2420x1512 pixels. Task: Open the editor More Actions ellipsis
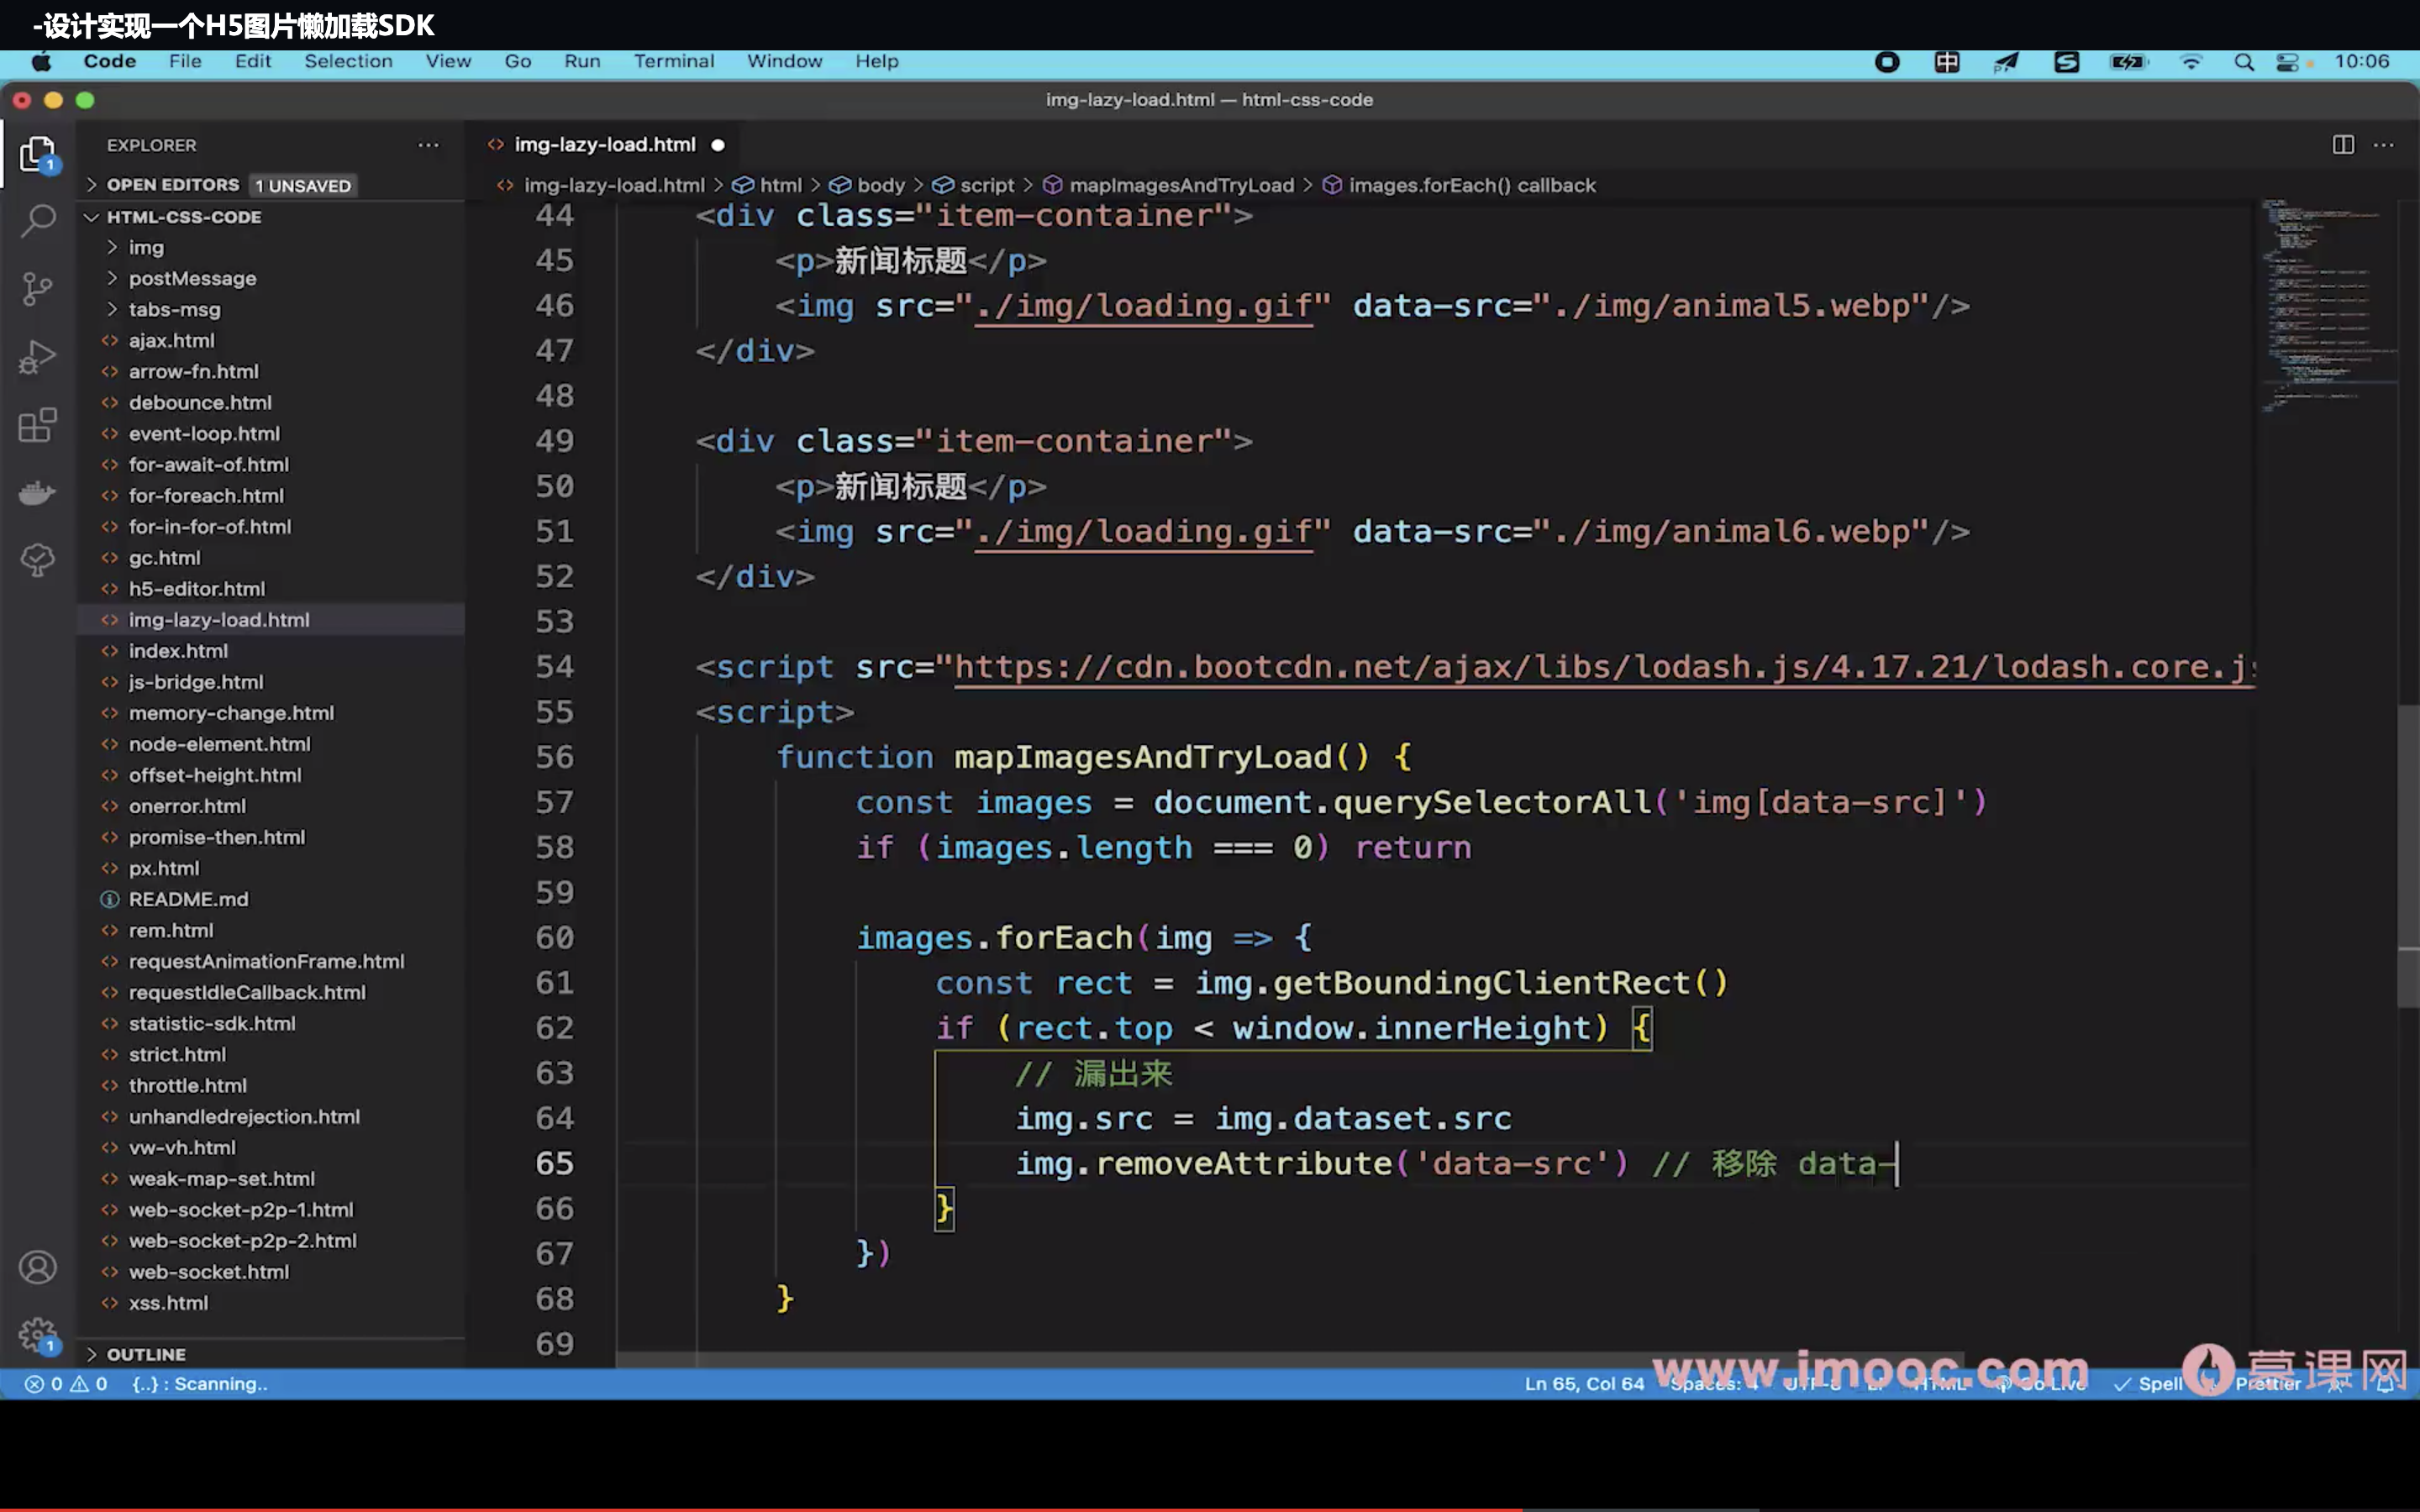[x=2384, y=145]
